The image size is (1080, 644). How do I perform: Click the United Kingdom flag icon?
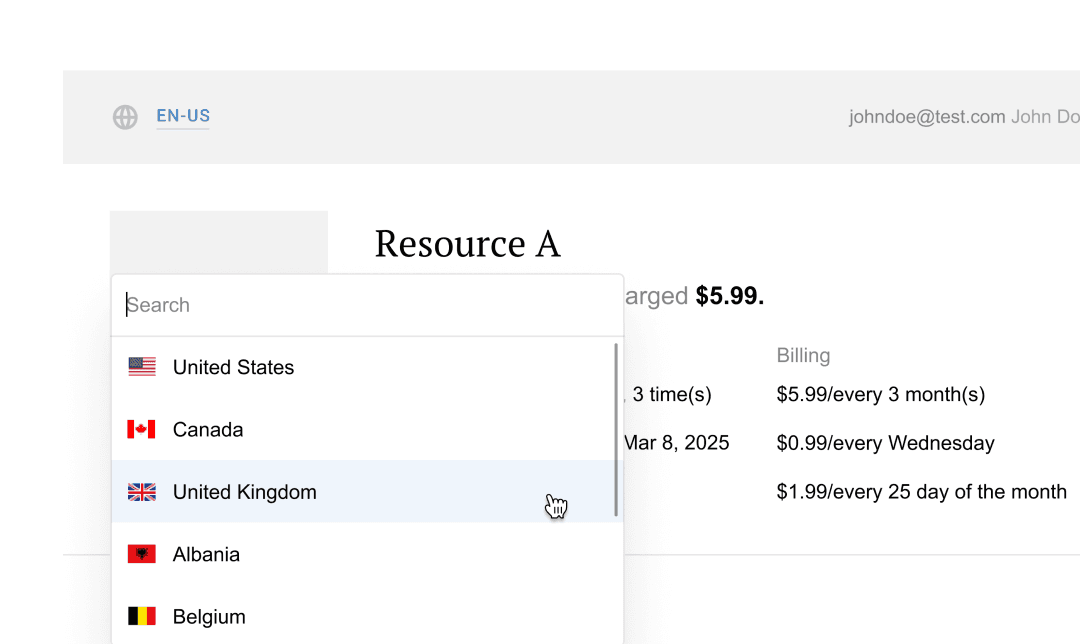click(142, 492)
